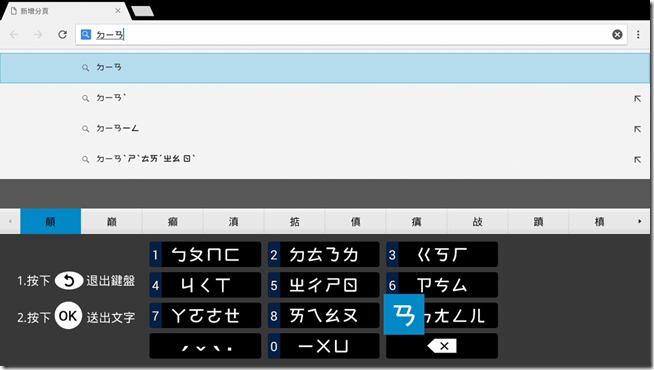Choose the suggestion ㄉㄧㄢㄧㄥ
Viewport: 654px width, 370px height.
[x=325, y=128]
